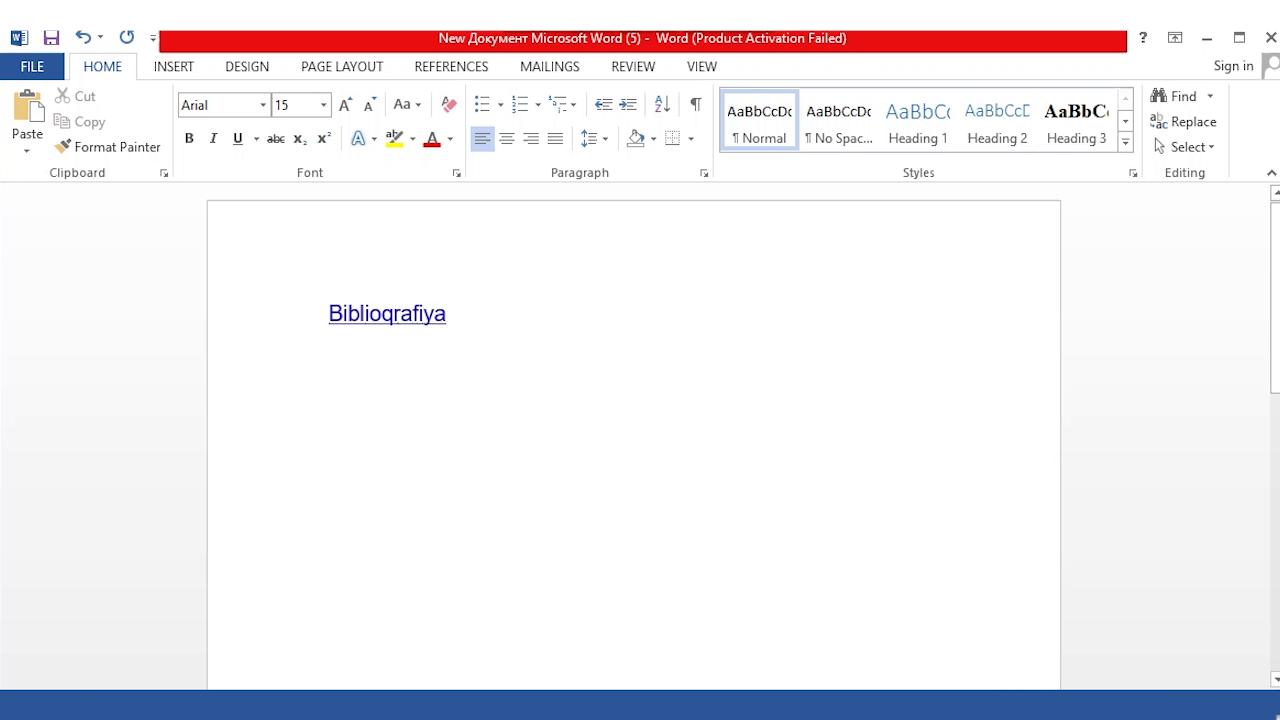Click the Clear All Formatting eraser icon
Image resolution: width=1280 pixels, height=720 pixels.
(449, 105)
